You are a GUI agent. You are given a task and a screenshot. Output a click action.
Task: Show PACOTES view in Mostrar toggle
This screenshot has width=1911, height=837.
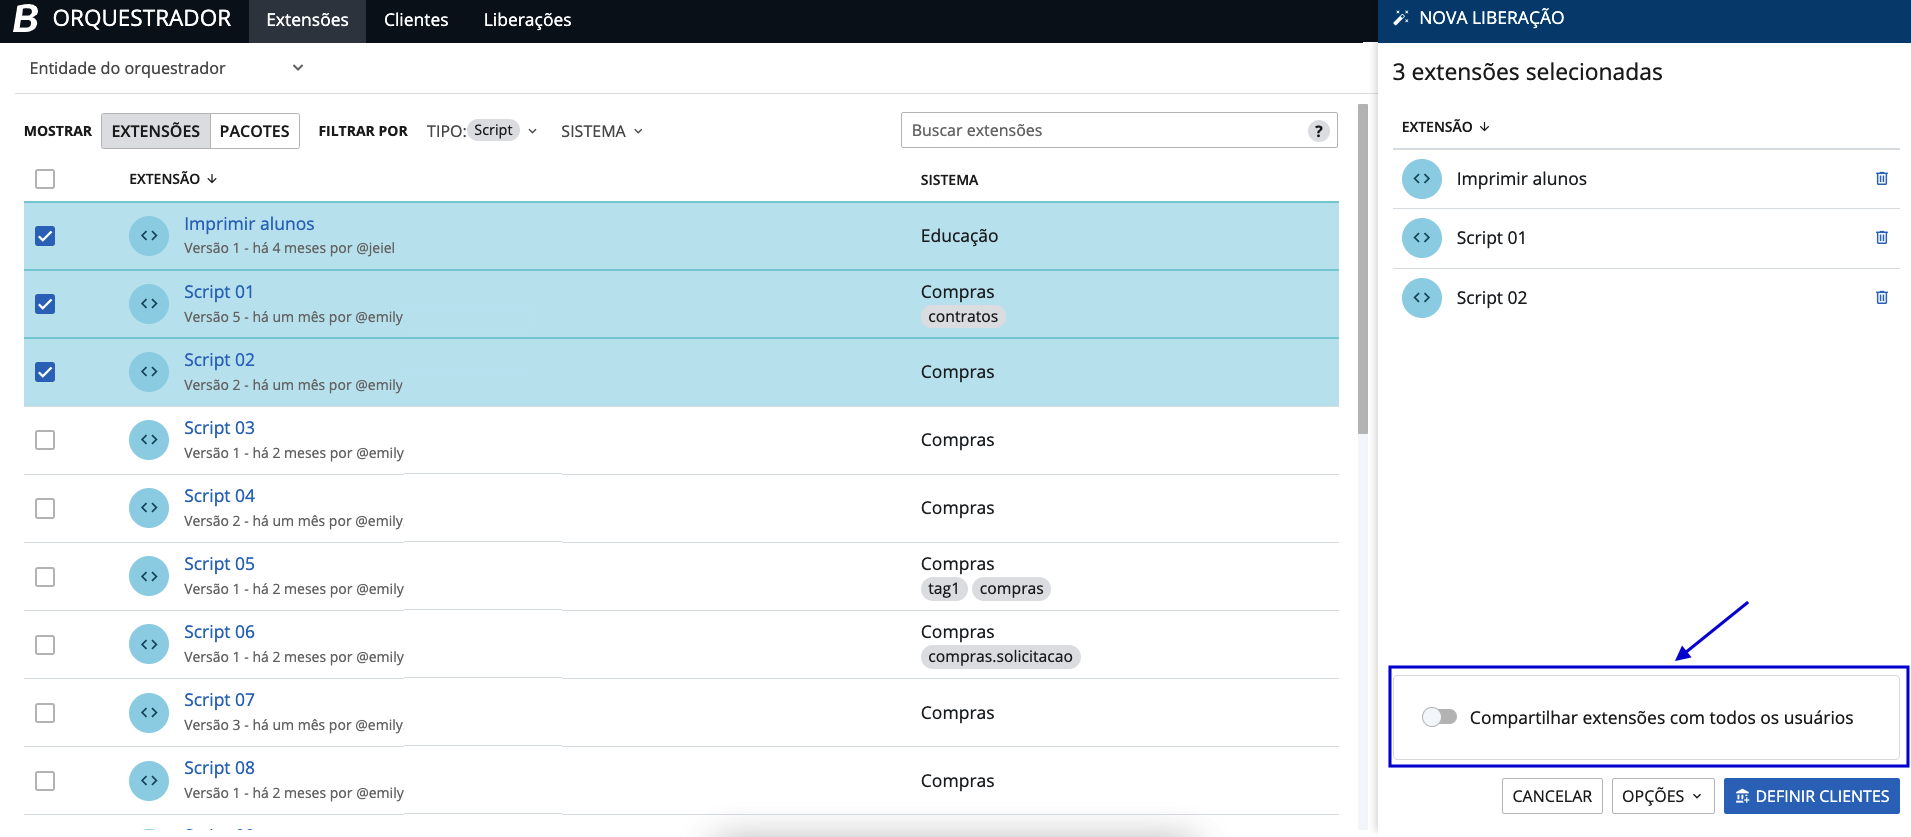tap(255, 131)
